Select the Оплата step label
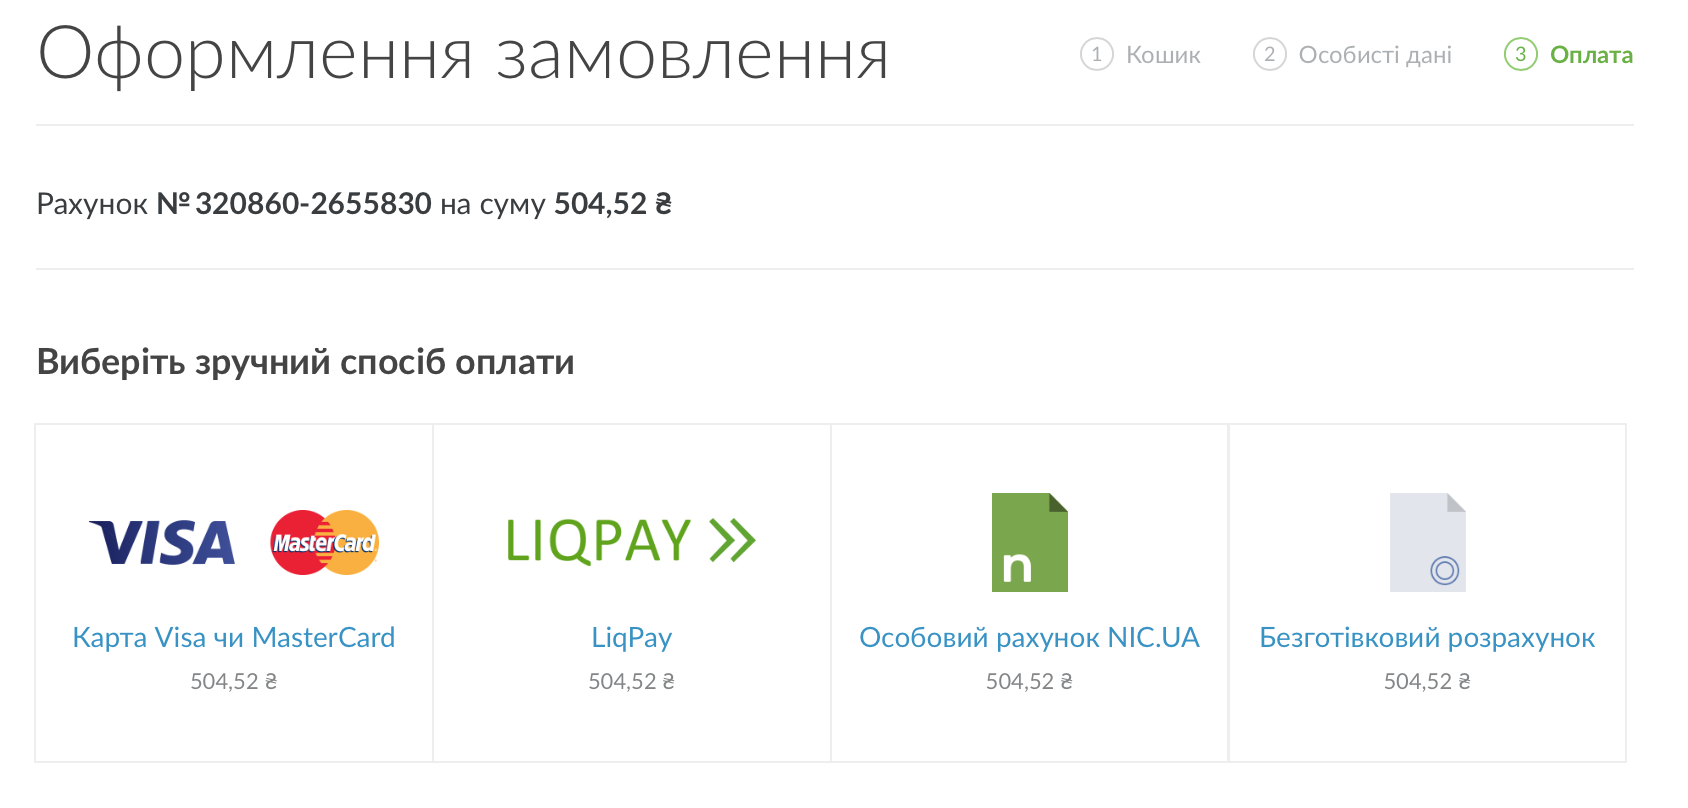The height and width of the screenshot is (808, 1688). click(x=1591, y=55)
